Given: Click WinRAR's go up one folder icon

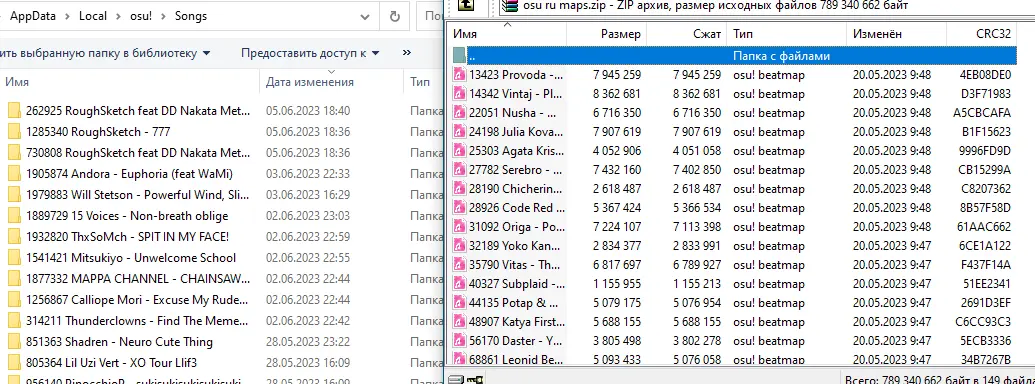Looking at the screenshot, I should [466, 5].
